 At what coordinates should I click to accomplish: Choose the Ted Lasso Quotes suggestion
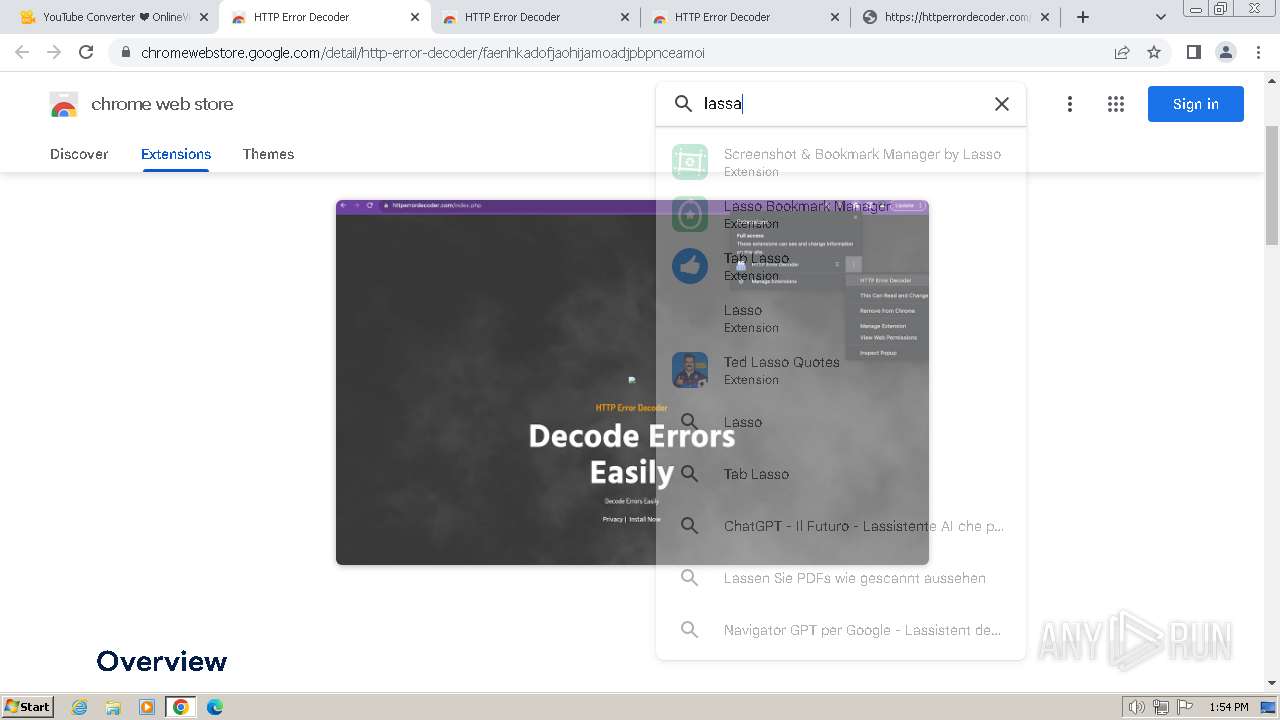(x=840, y=370)
